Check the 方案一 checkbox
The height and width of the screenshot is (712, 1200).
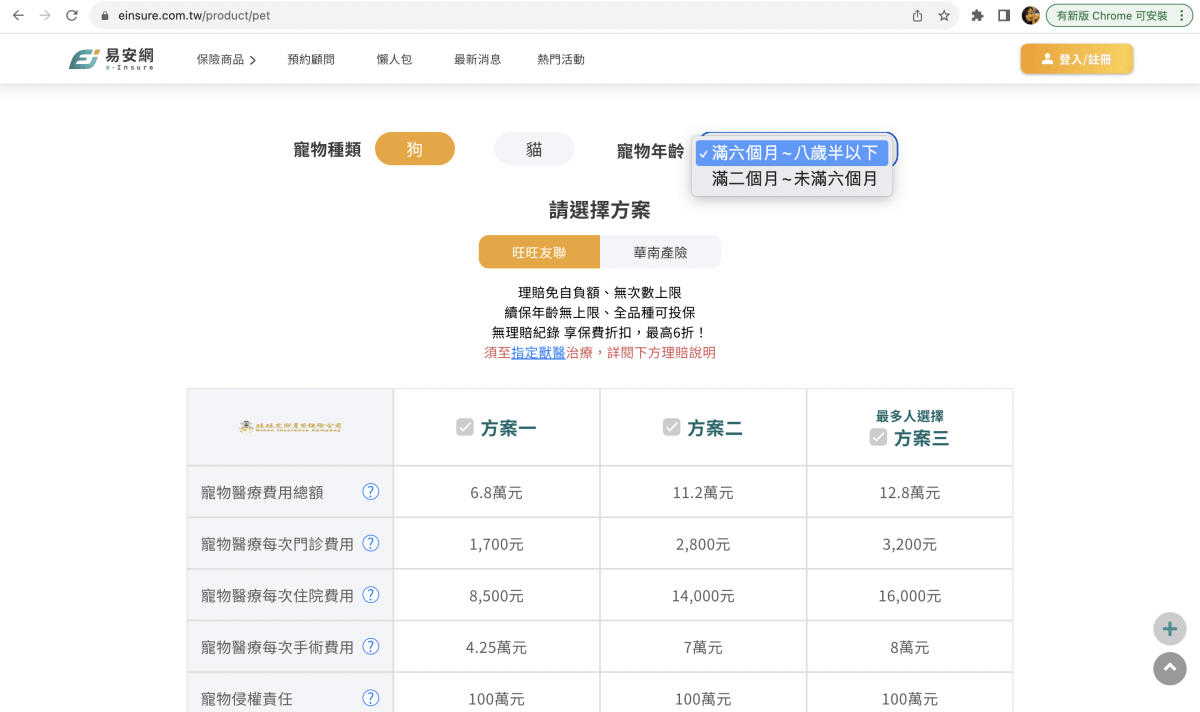click(465, 426)
